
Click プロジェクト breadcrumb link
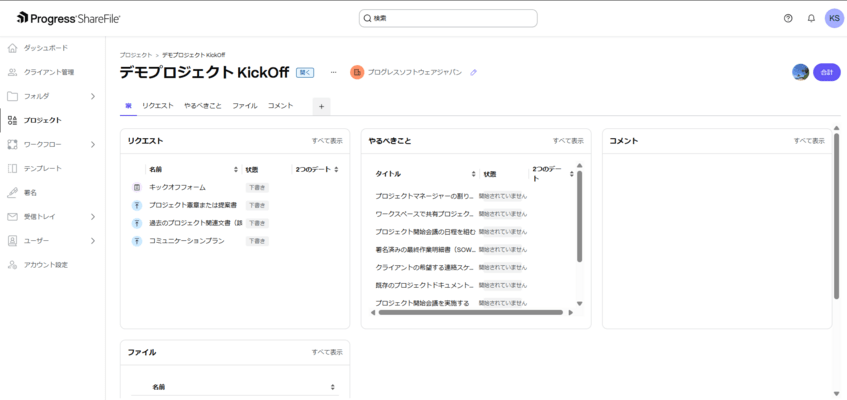coord(136,55)
